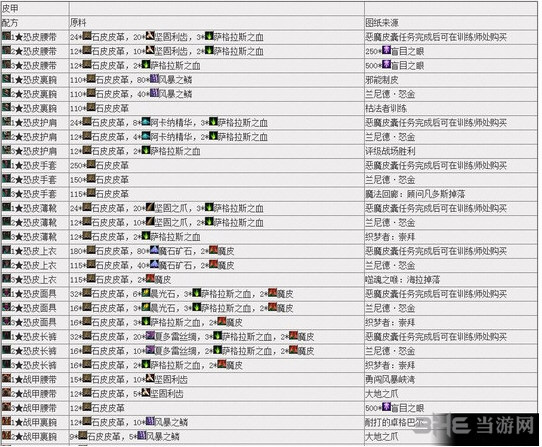542x447 pixels.
Task: Click the 图纸来源 column header
Action: coord(451,22)
